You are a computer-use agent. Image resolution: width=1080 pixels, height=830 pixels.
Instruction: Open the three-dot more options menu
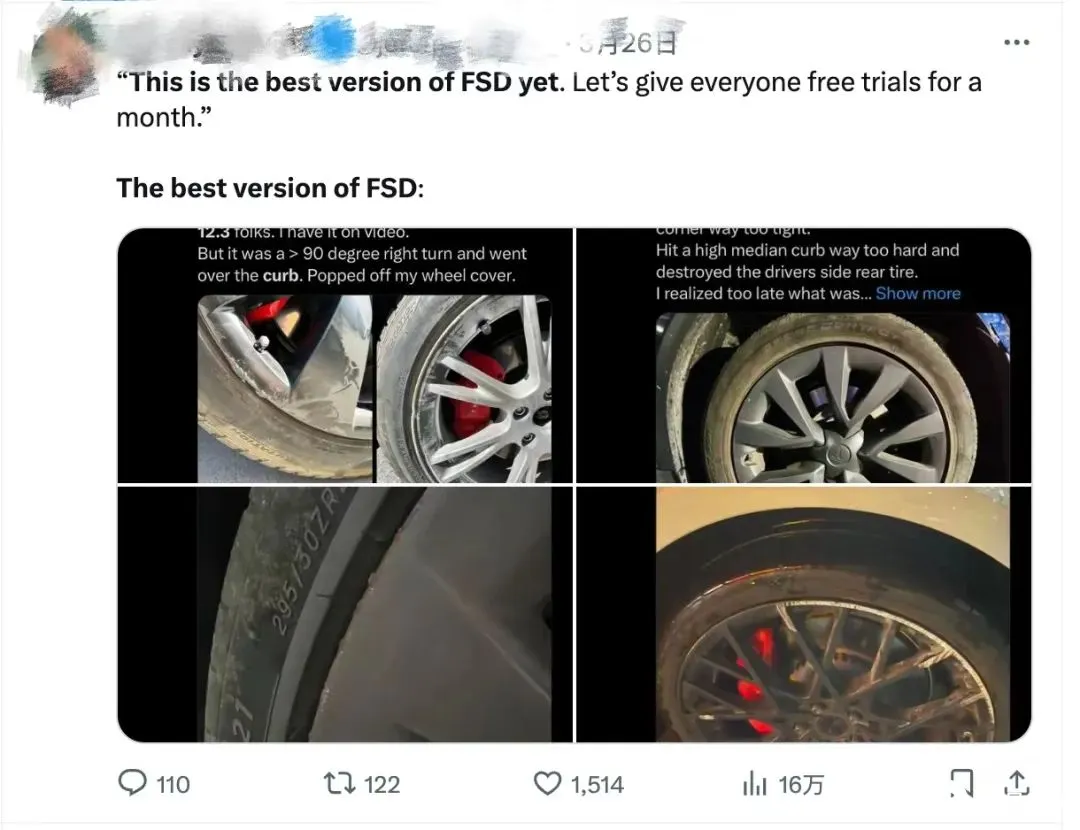coord(1016,42)
